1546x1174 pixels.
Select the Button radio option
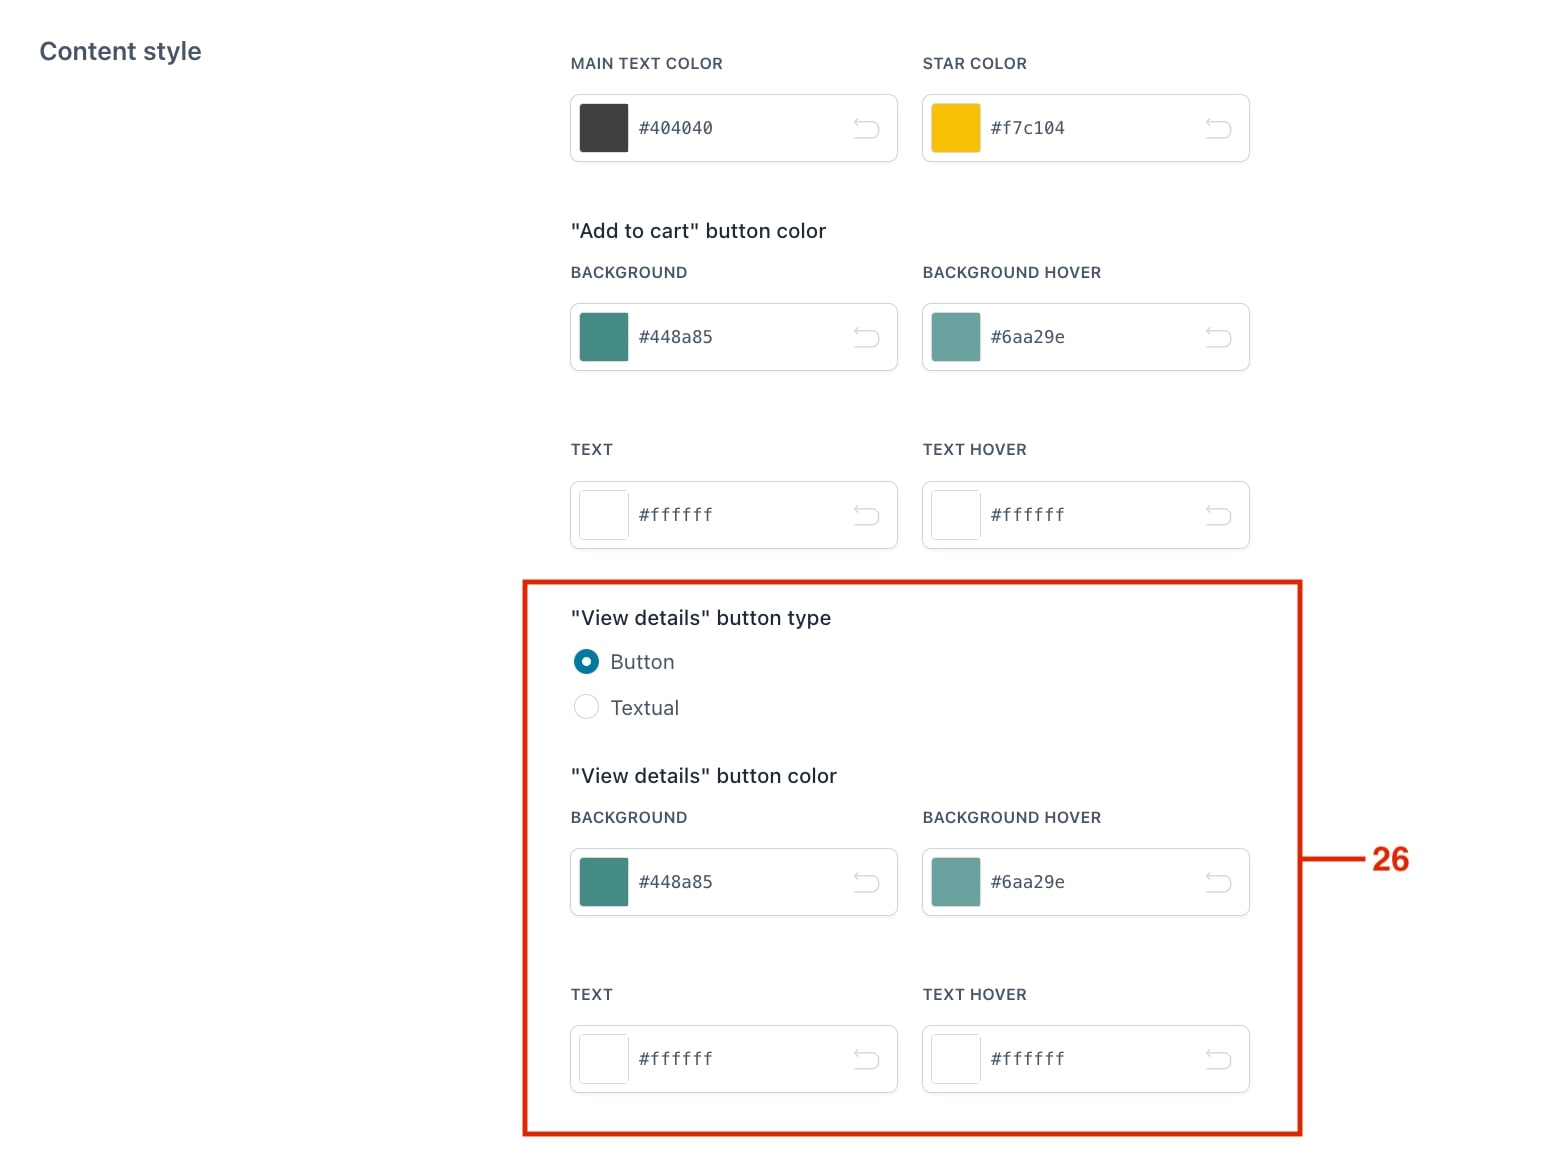[x=586, y=662]
